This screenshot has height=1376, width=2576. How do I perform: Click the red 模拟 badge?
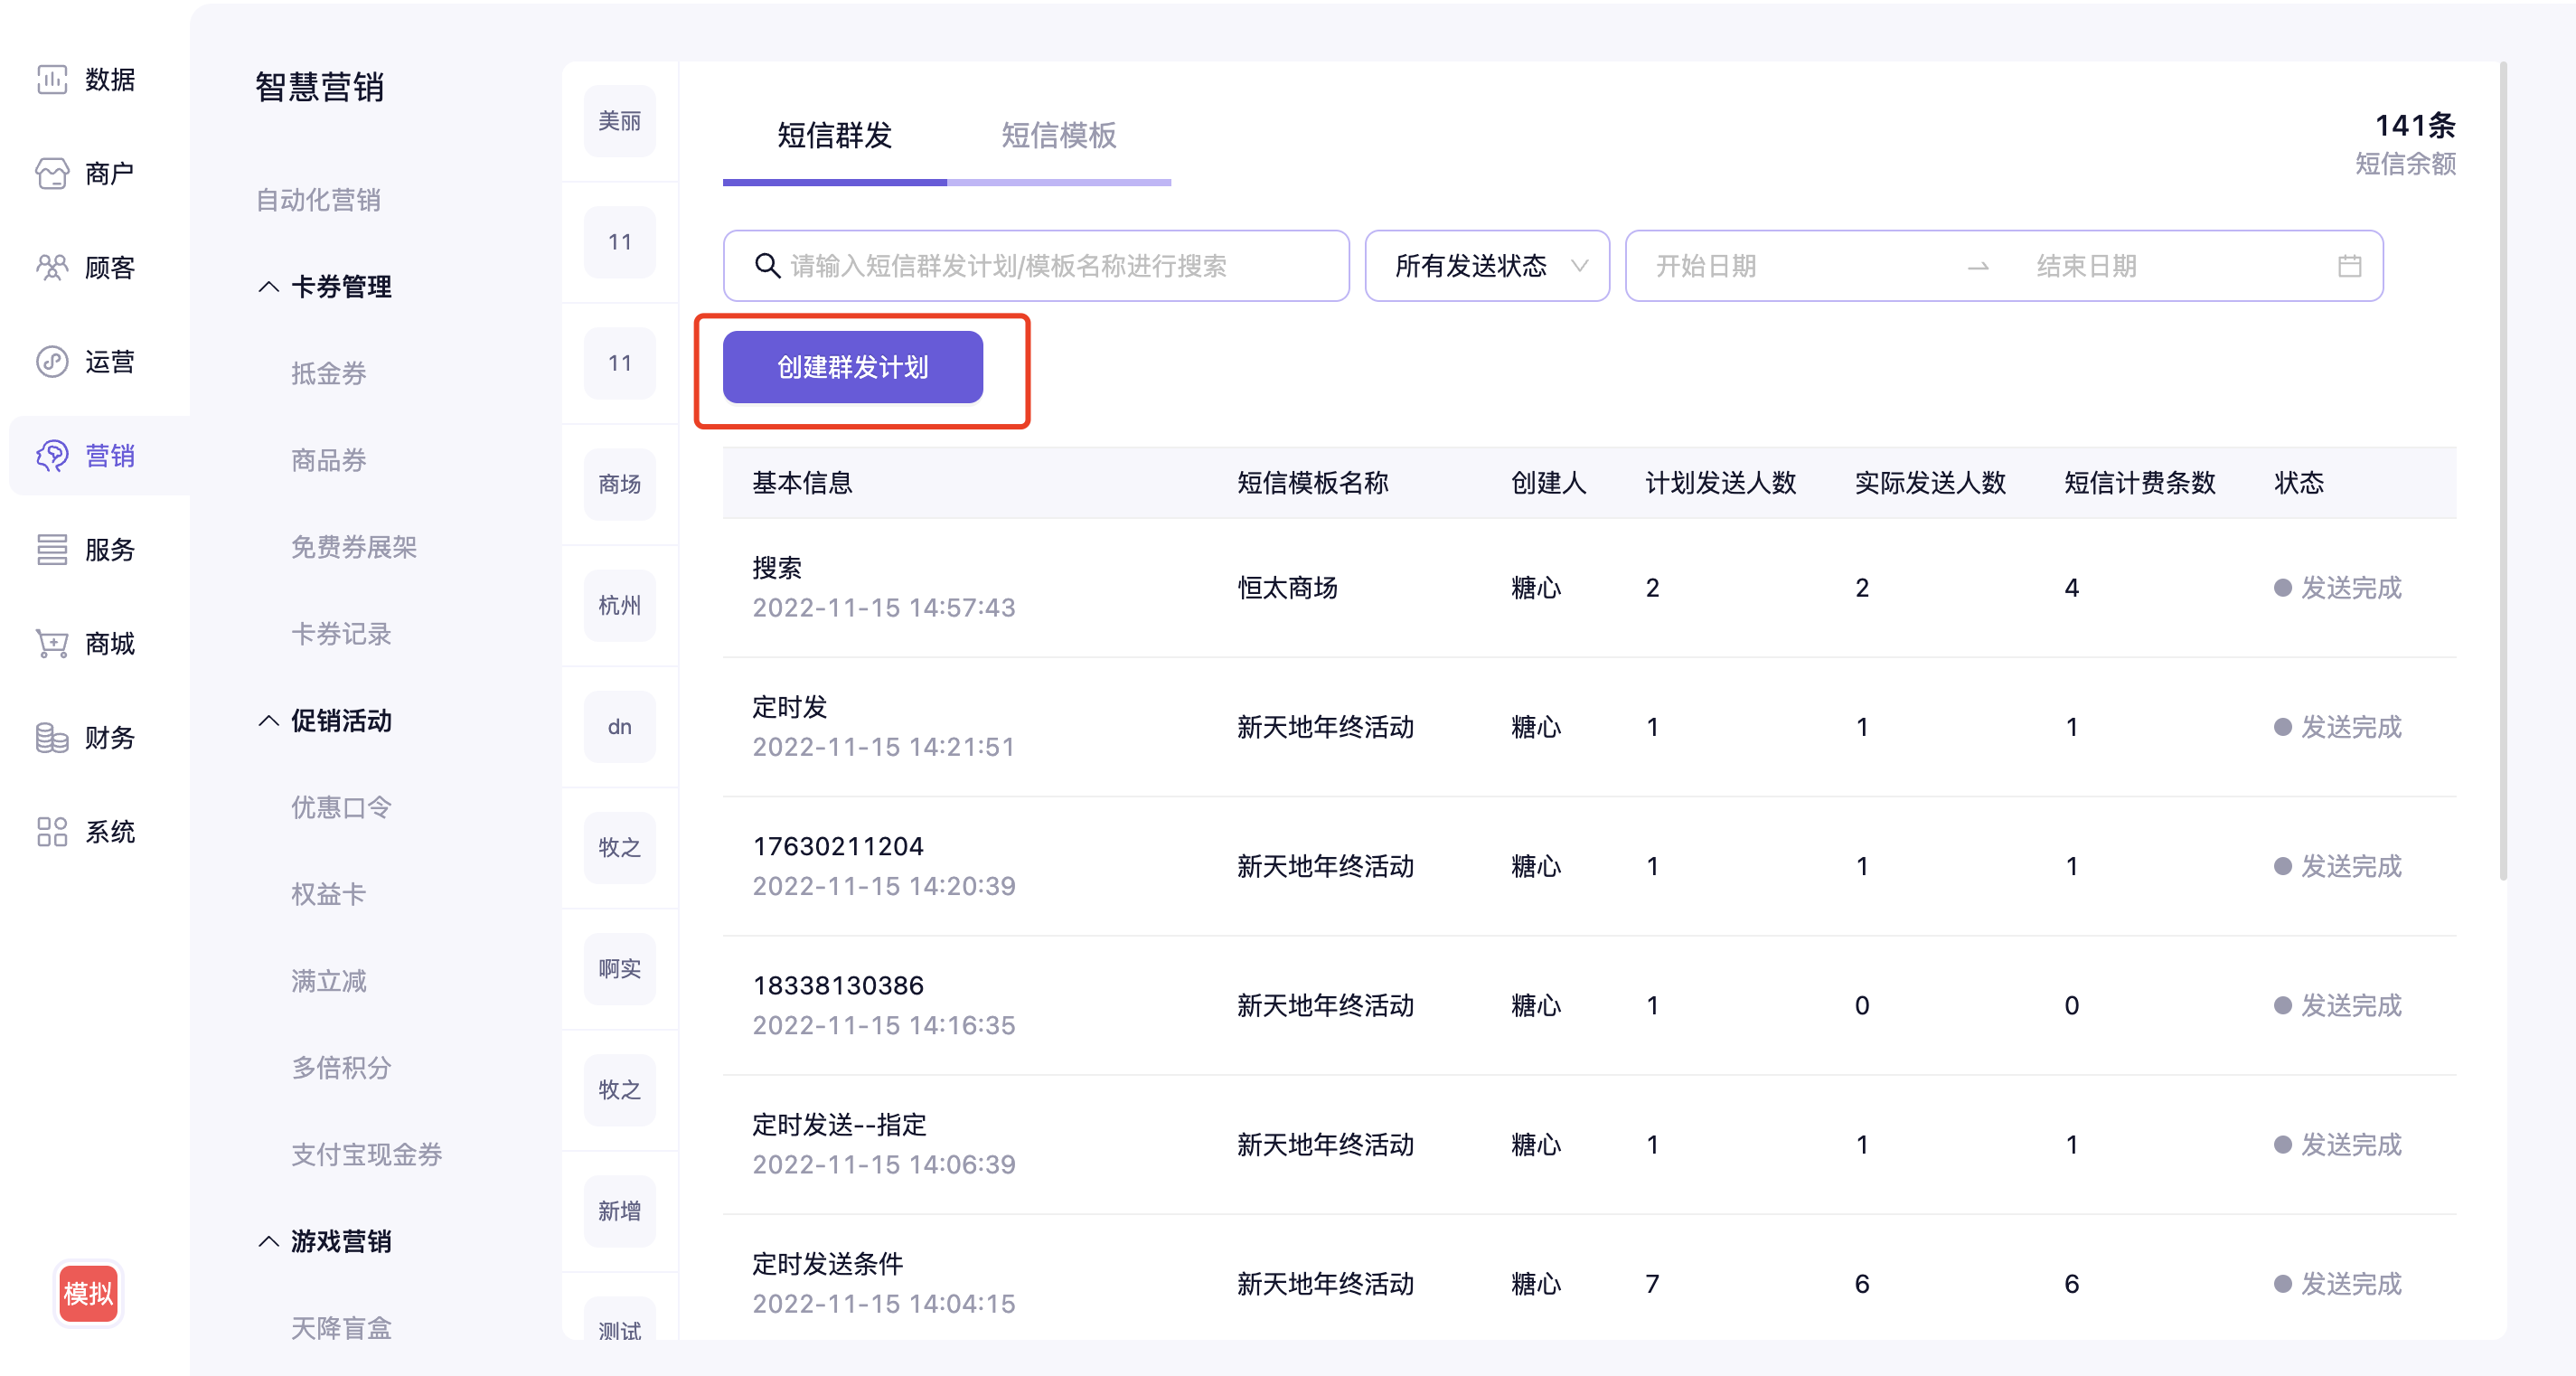click(x=88, y=1293)
